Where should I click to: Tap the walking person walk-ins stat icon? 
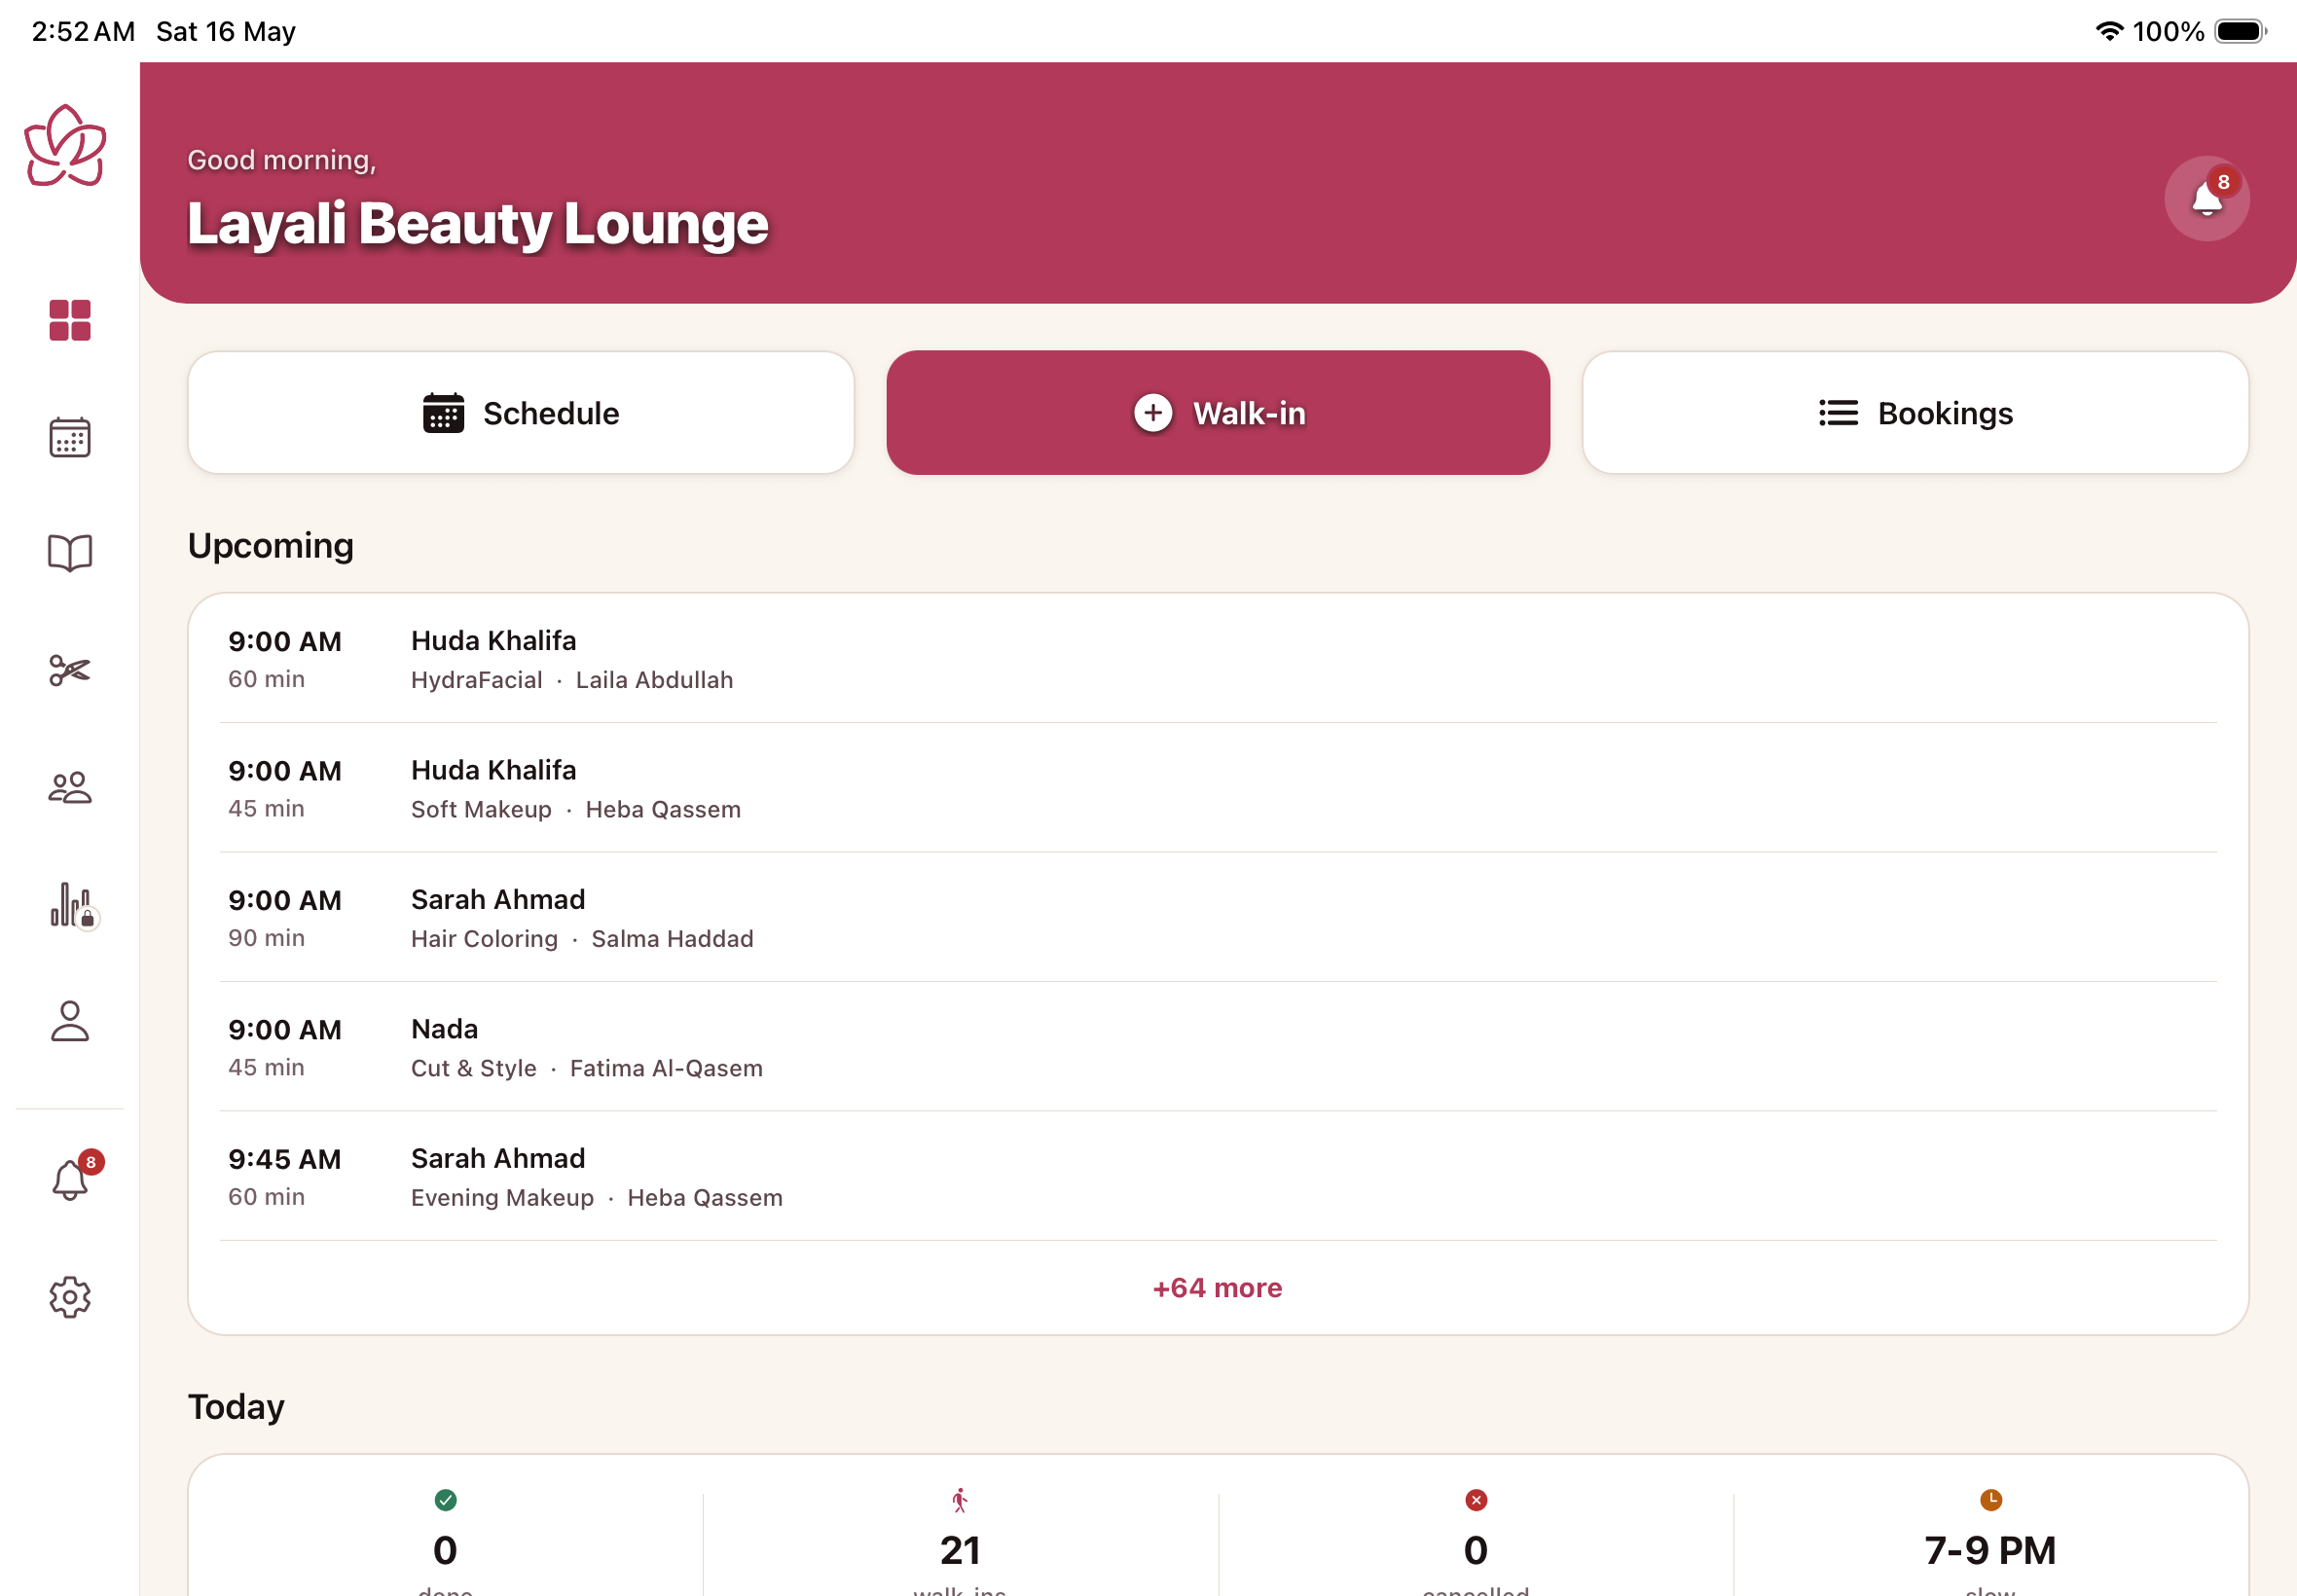point(960,1500)
